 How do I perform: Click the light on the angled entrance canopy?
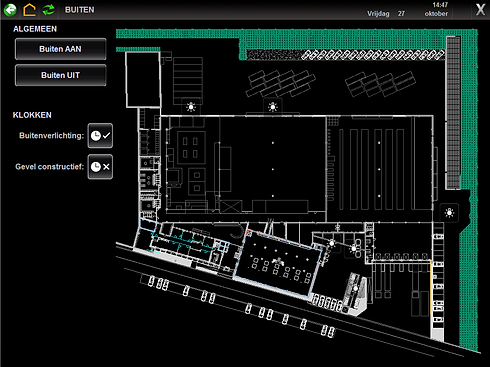pyautogui.click(x=356, y=289)
